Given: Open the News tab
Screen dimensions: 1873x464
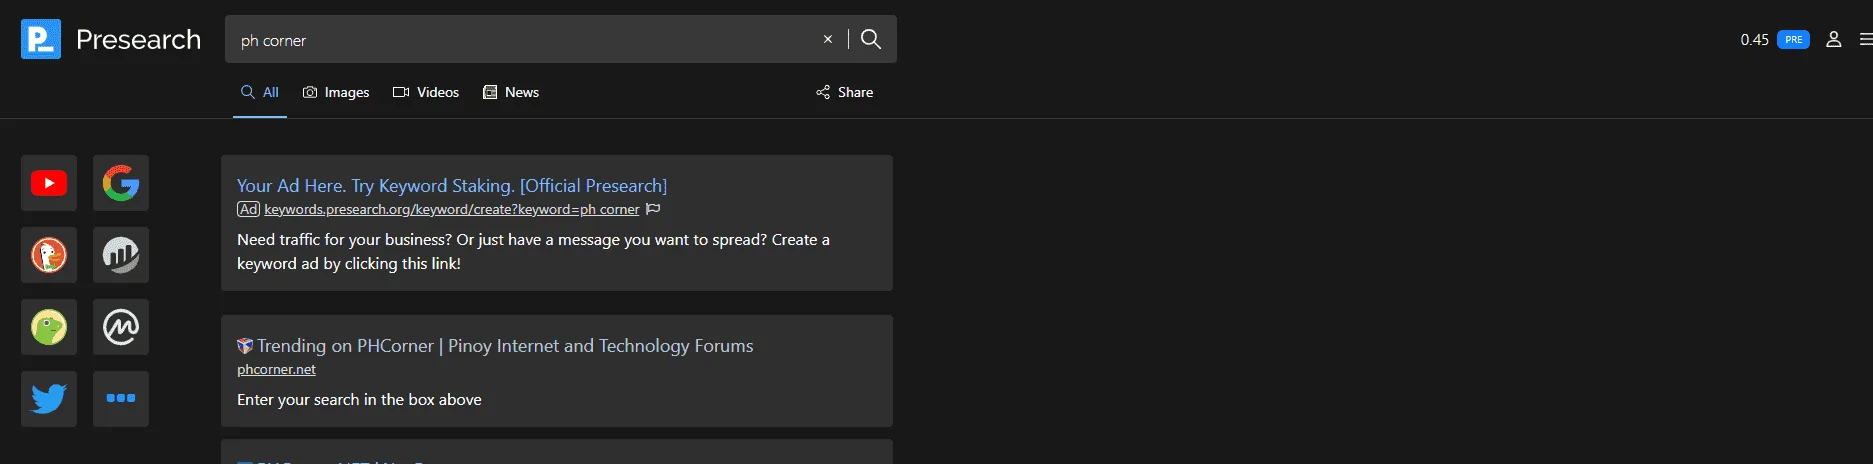Looking at the screenshot, I should point(511,92).
